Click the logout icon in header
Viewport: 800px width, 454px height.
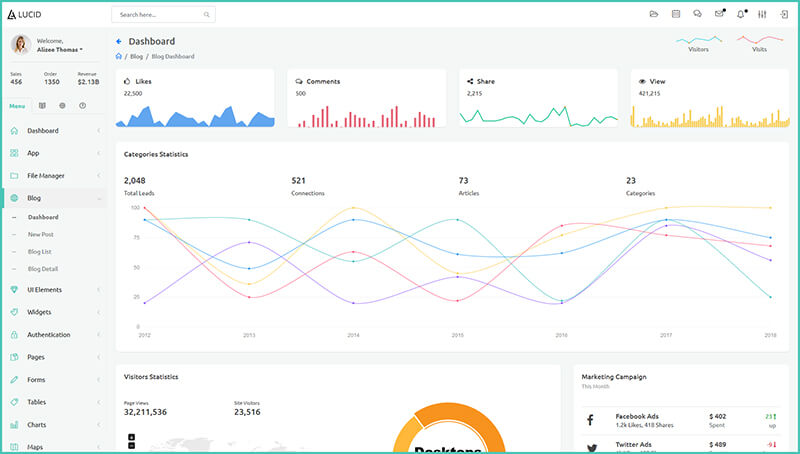[x=784, y=14]
